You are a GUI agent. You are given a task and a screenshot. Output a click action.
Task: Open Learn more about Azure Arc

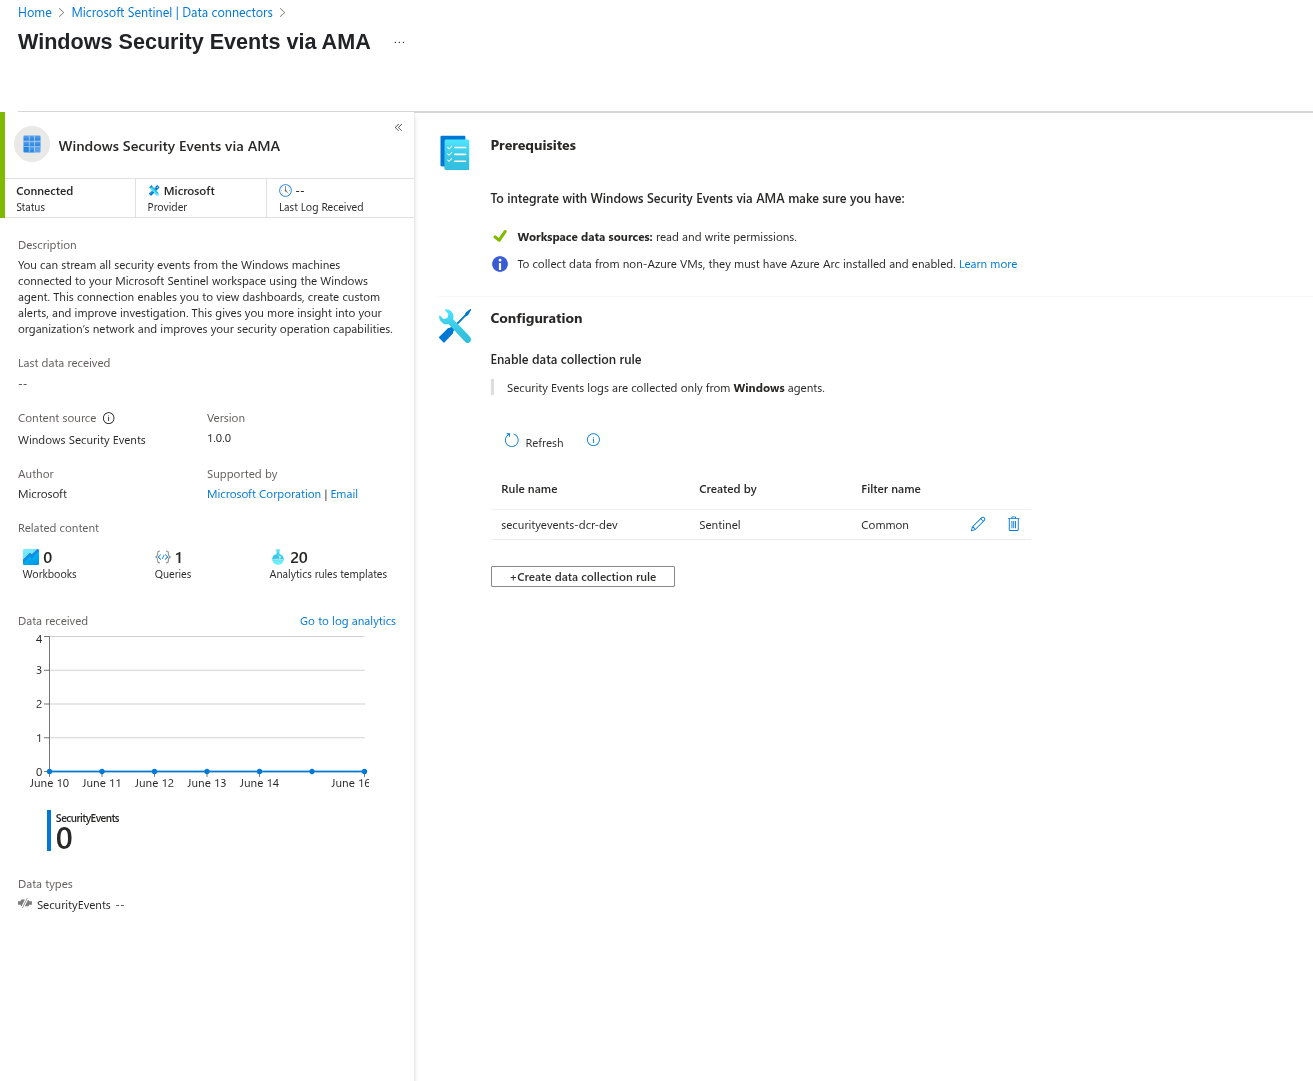[988, 264]
